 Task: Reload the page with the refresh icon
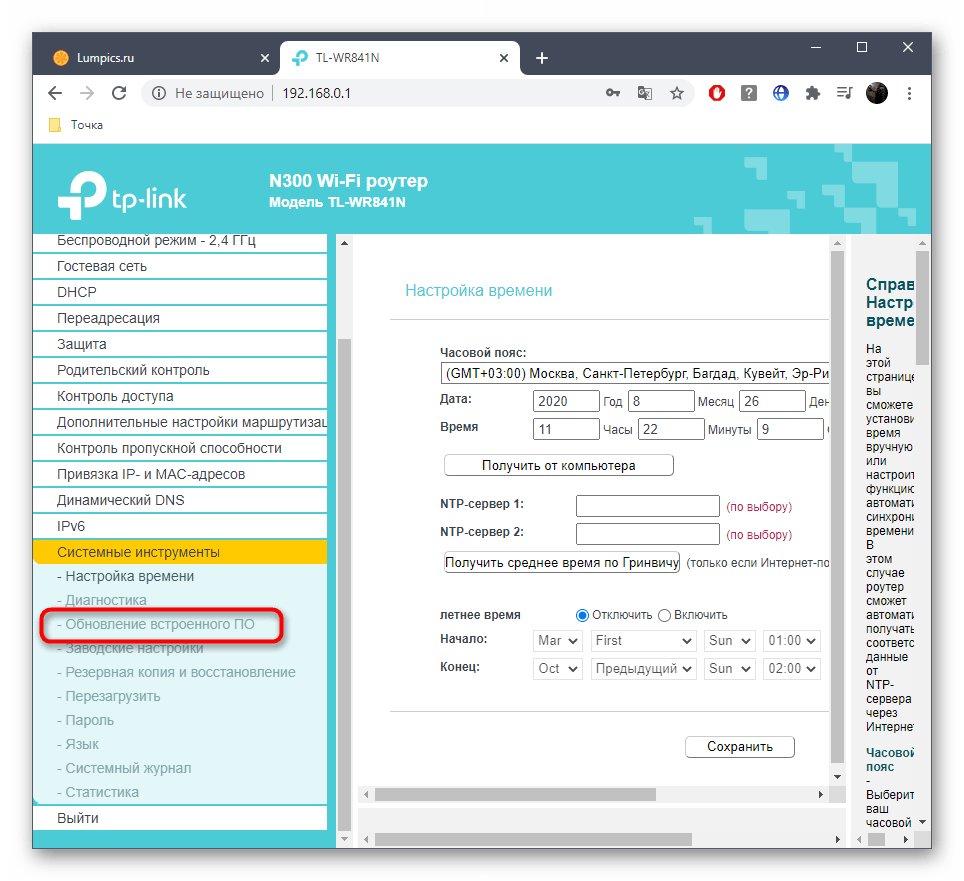click(119, 93)
